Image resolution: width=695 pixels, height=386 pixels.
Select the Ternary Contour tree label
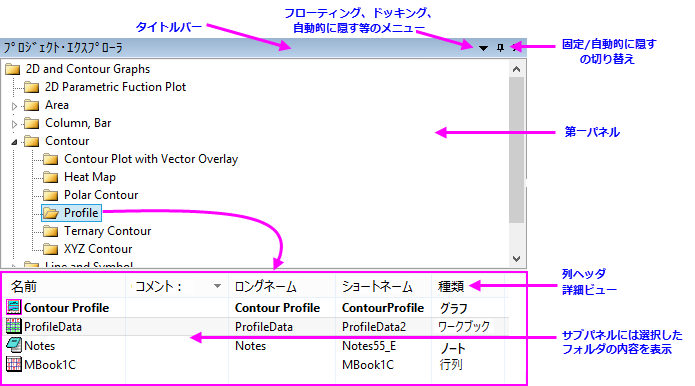point(108,231)
